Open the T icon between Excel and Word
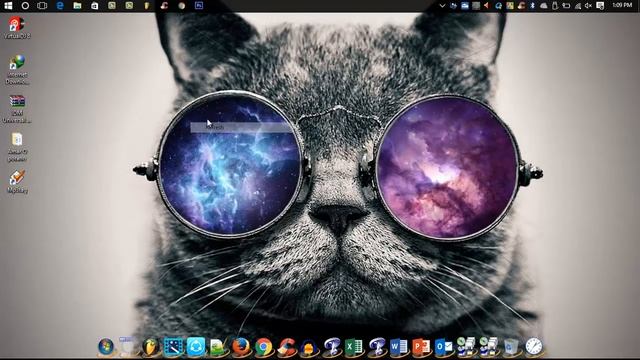 click(x=377, y=347)
